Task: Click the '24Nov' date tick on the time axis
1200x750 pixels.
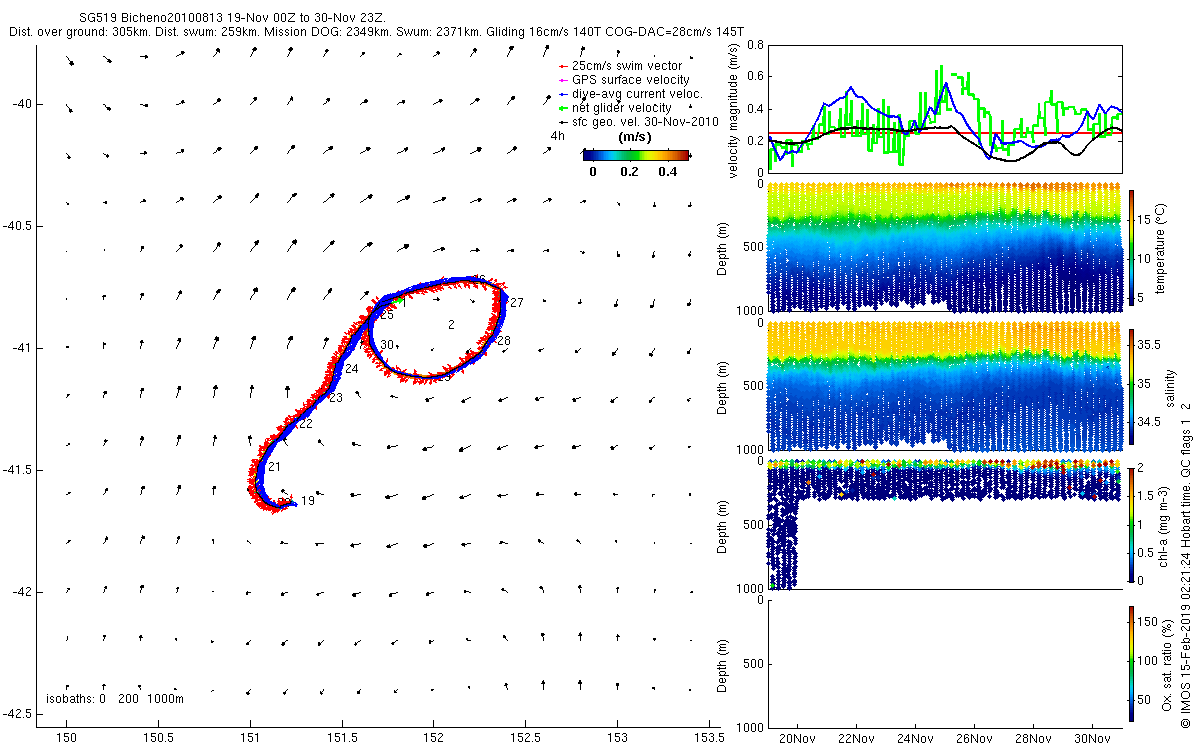Action: tap(914, 739)
